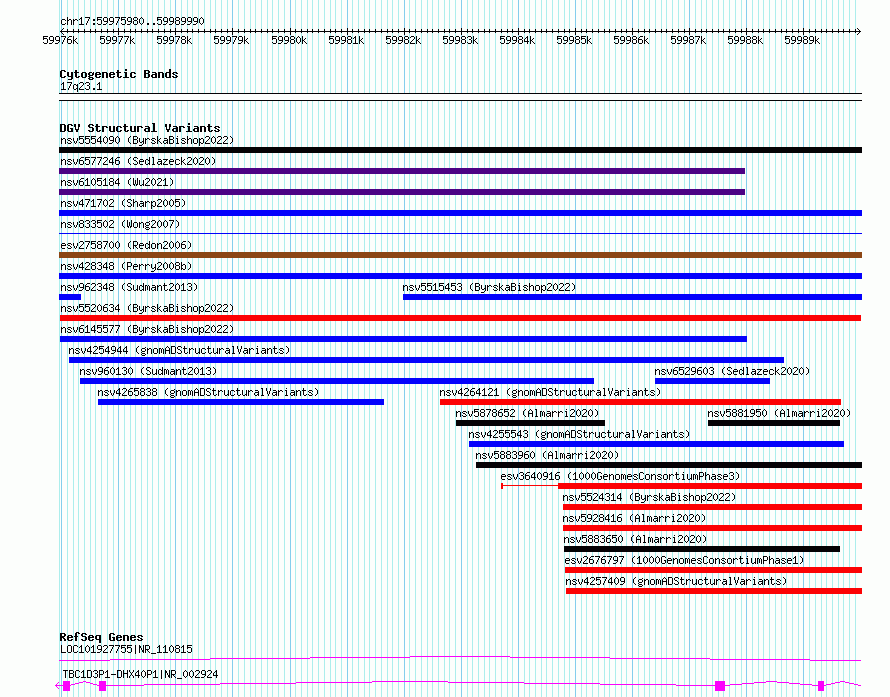Click the blue bar under nsv471702 (Sharp2005)
890x697 pixels.
(x=460, y=213)
